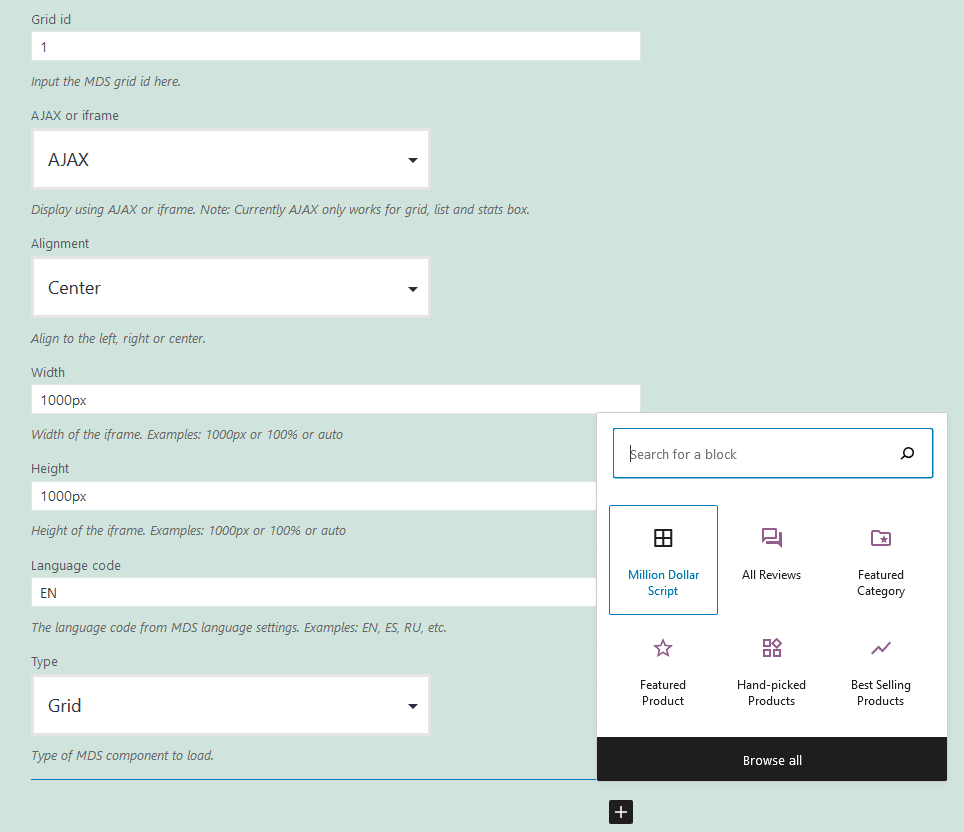Viewport: 964px width, 832px height.
Task: Open the AJAX or iframe dropdown
Action: click(231, 159)
